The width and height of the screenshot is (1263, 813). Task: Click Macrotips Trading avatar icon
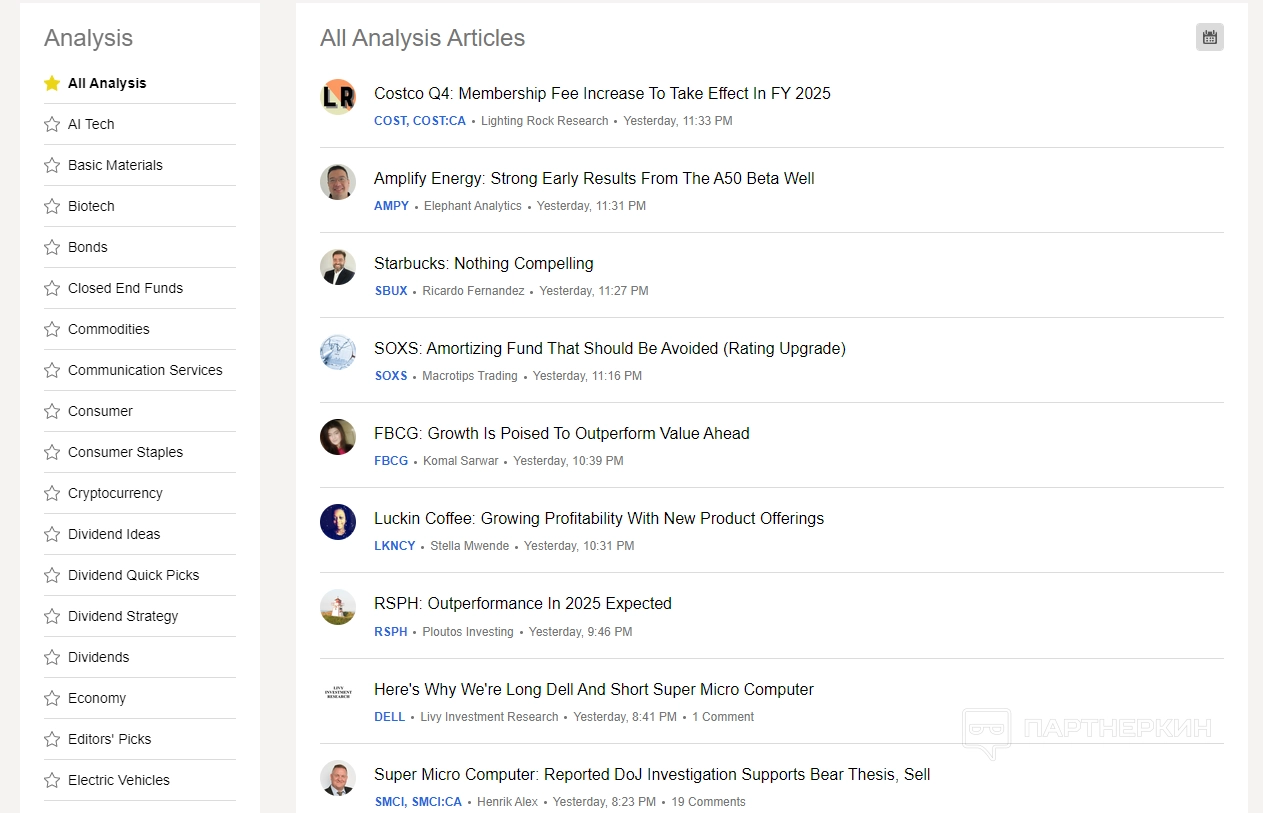tap(338, 352)
